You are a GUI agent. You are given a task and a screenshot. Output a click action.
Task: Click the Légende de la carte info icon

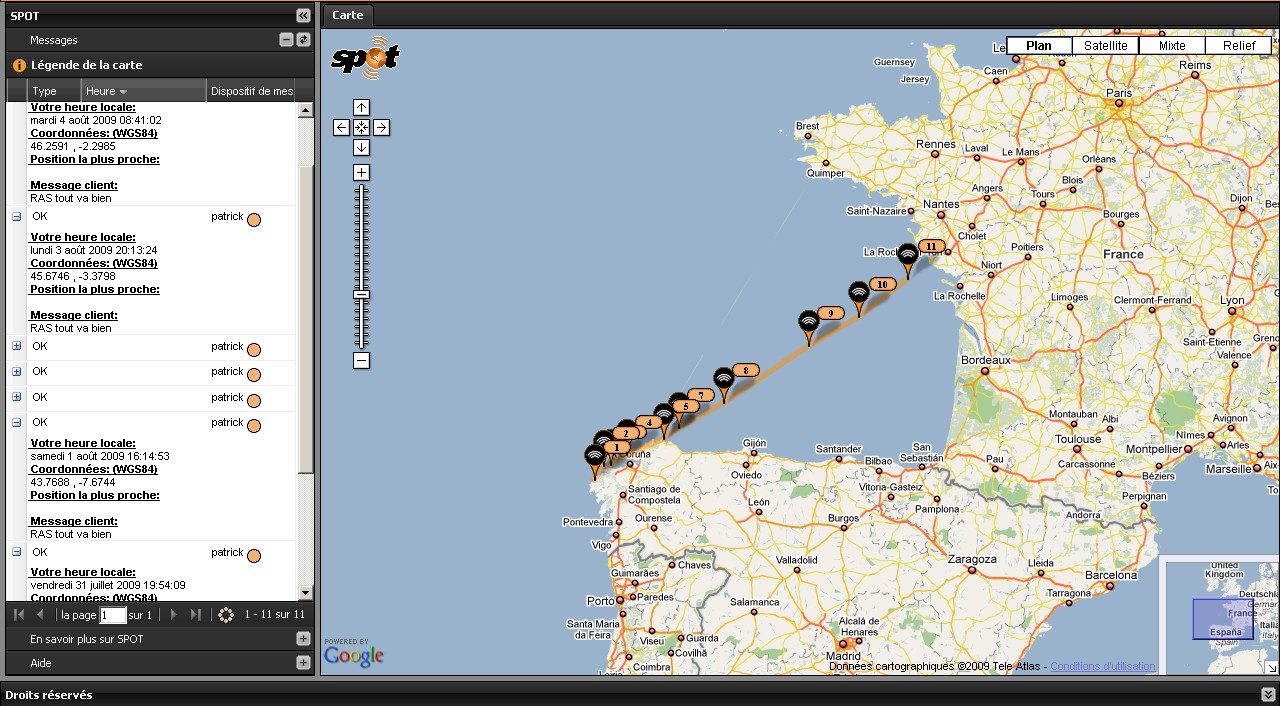[18, 65]
